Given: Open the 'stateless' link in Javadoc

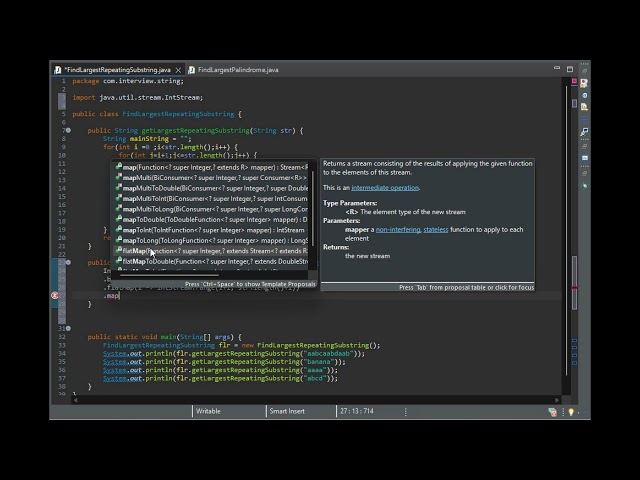Looking at the screenshot, I should pos(436,230).
